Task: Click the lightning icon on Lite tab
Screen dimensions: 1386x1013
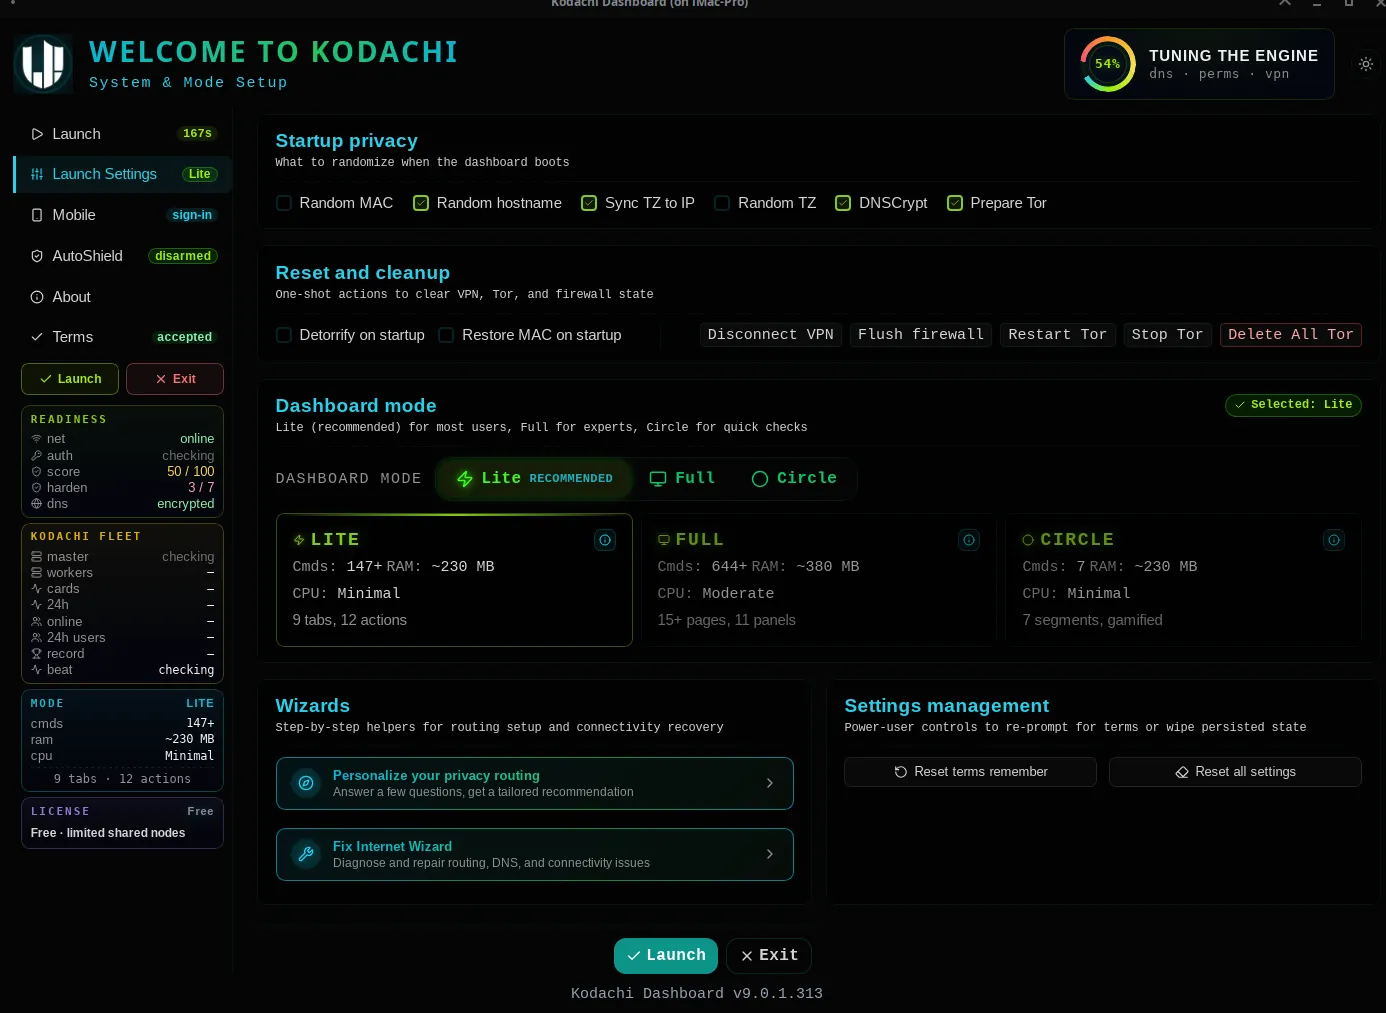Action: click(x=465, y=479)
